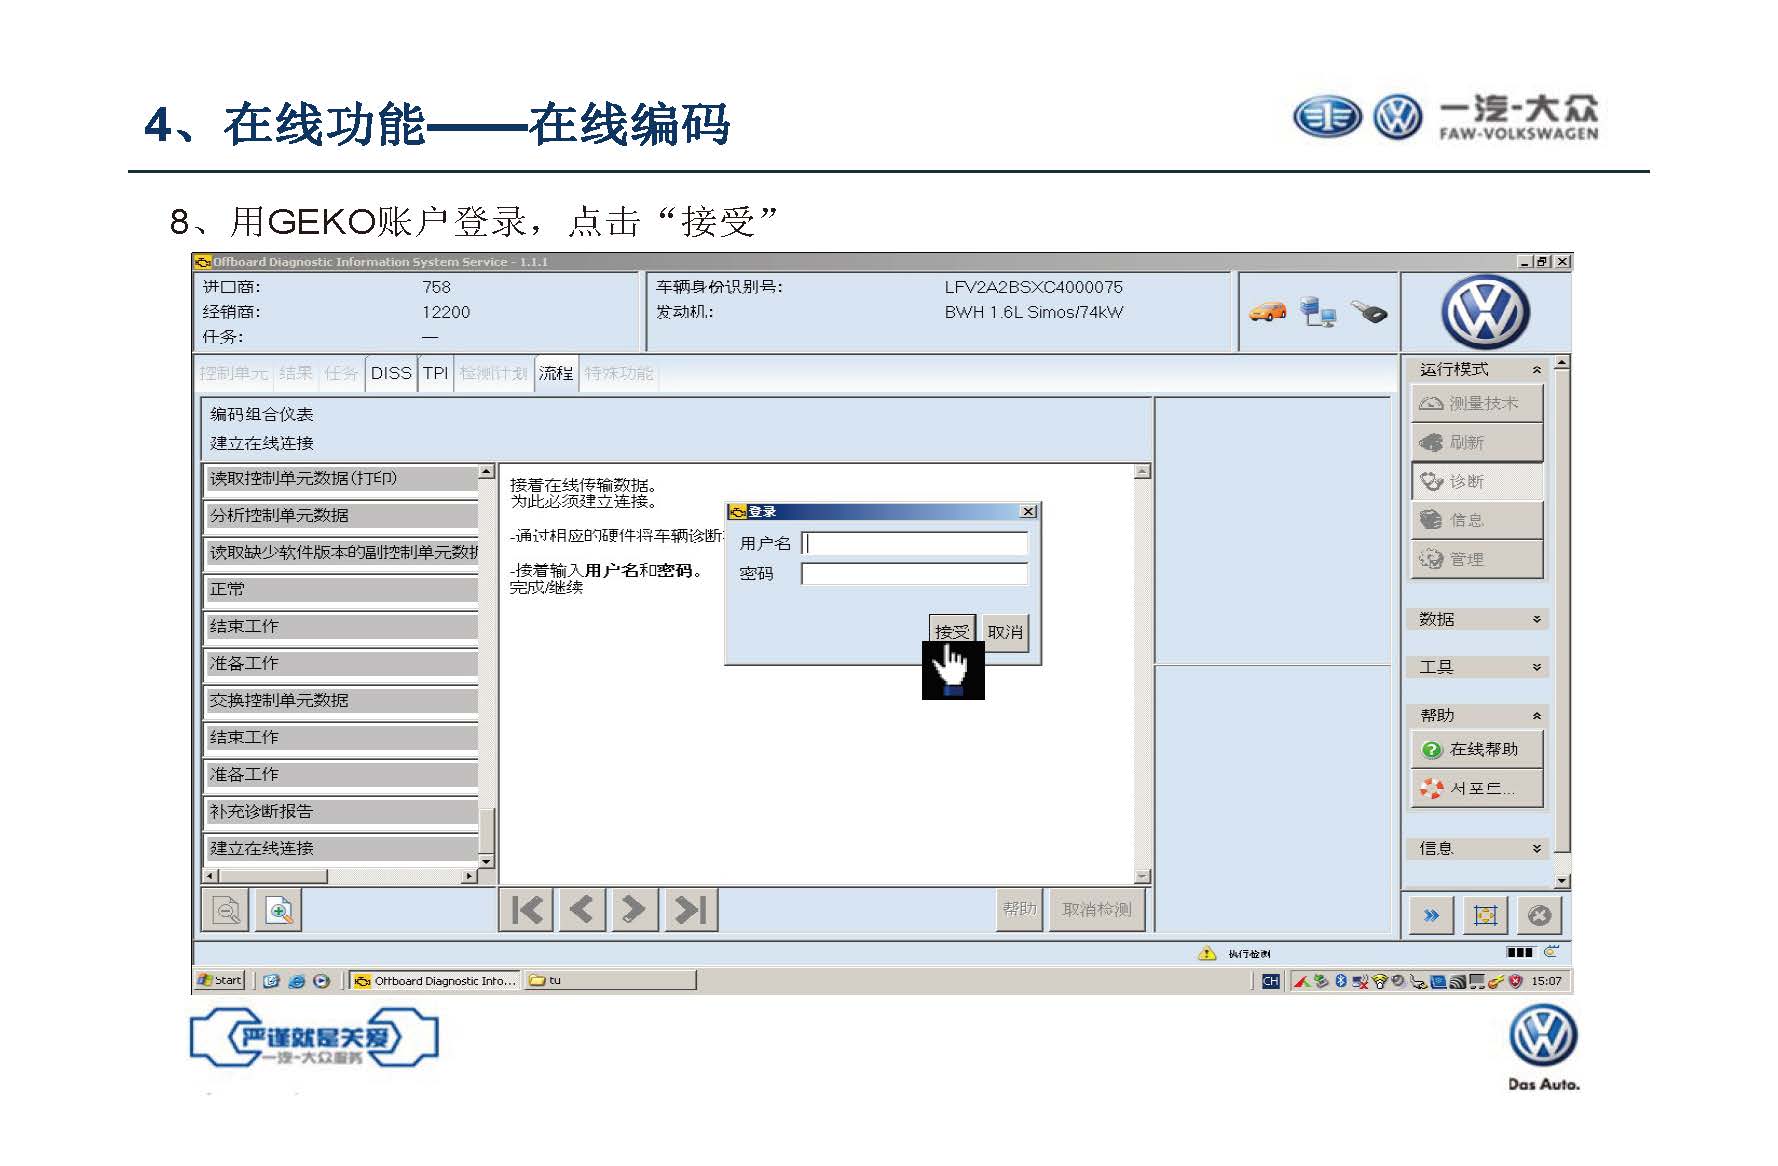Switch to the 结果 tab
1778x1166 pixels.
click(x=296, y=373)
